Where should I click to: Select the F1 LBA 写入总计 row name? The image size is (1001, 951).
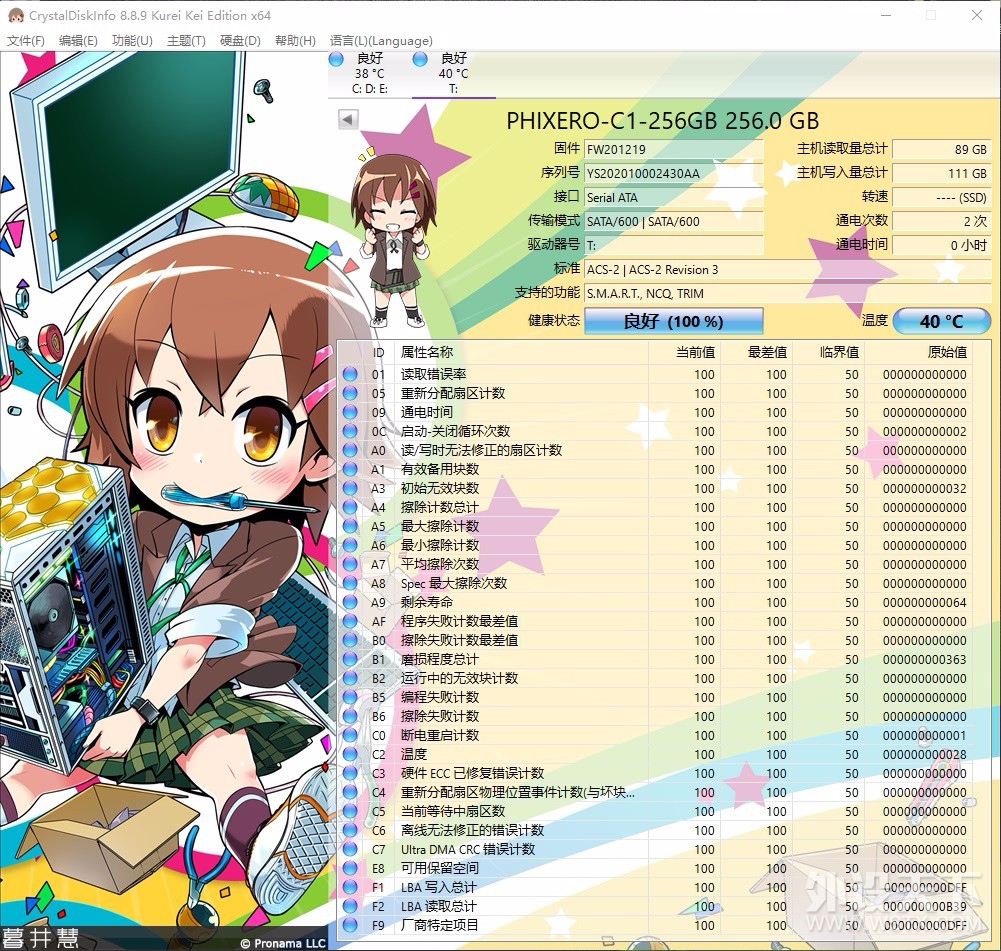click(x=439, y=887)
